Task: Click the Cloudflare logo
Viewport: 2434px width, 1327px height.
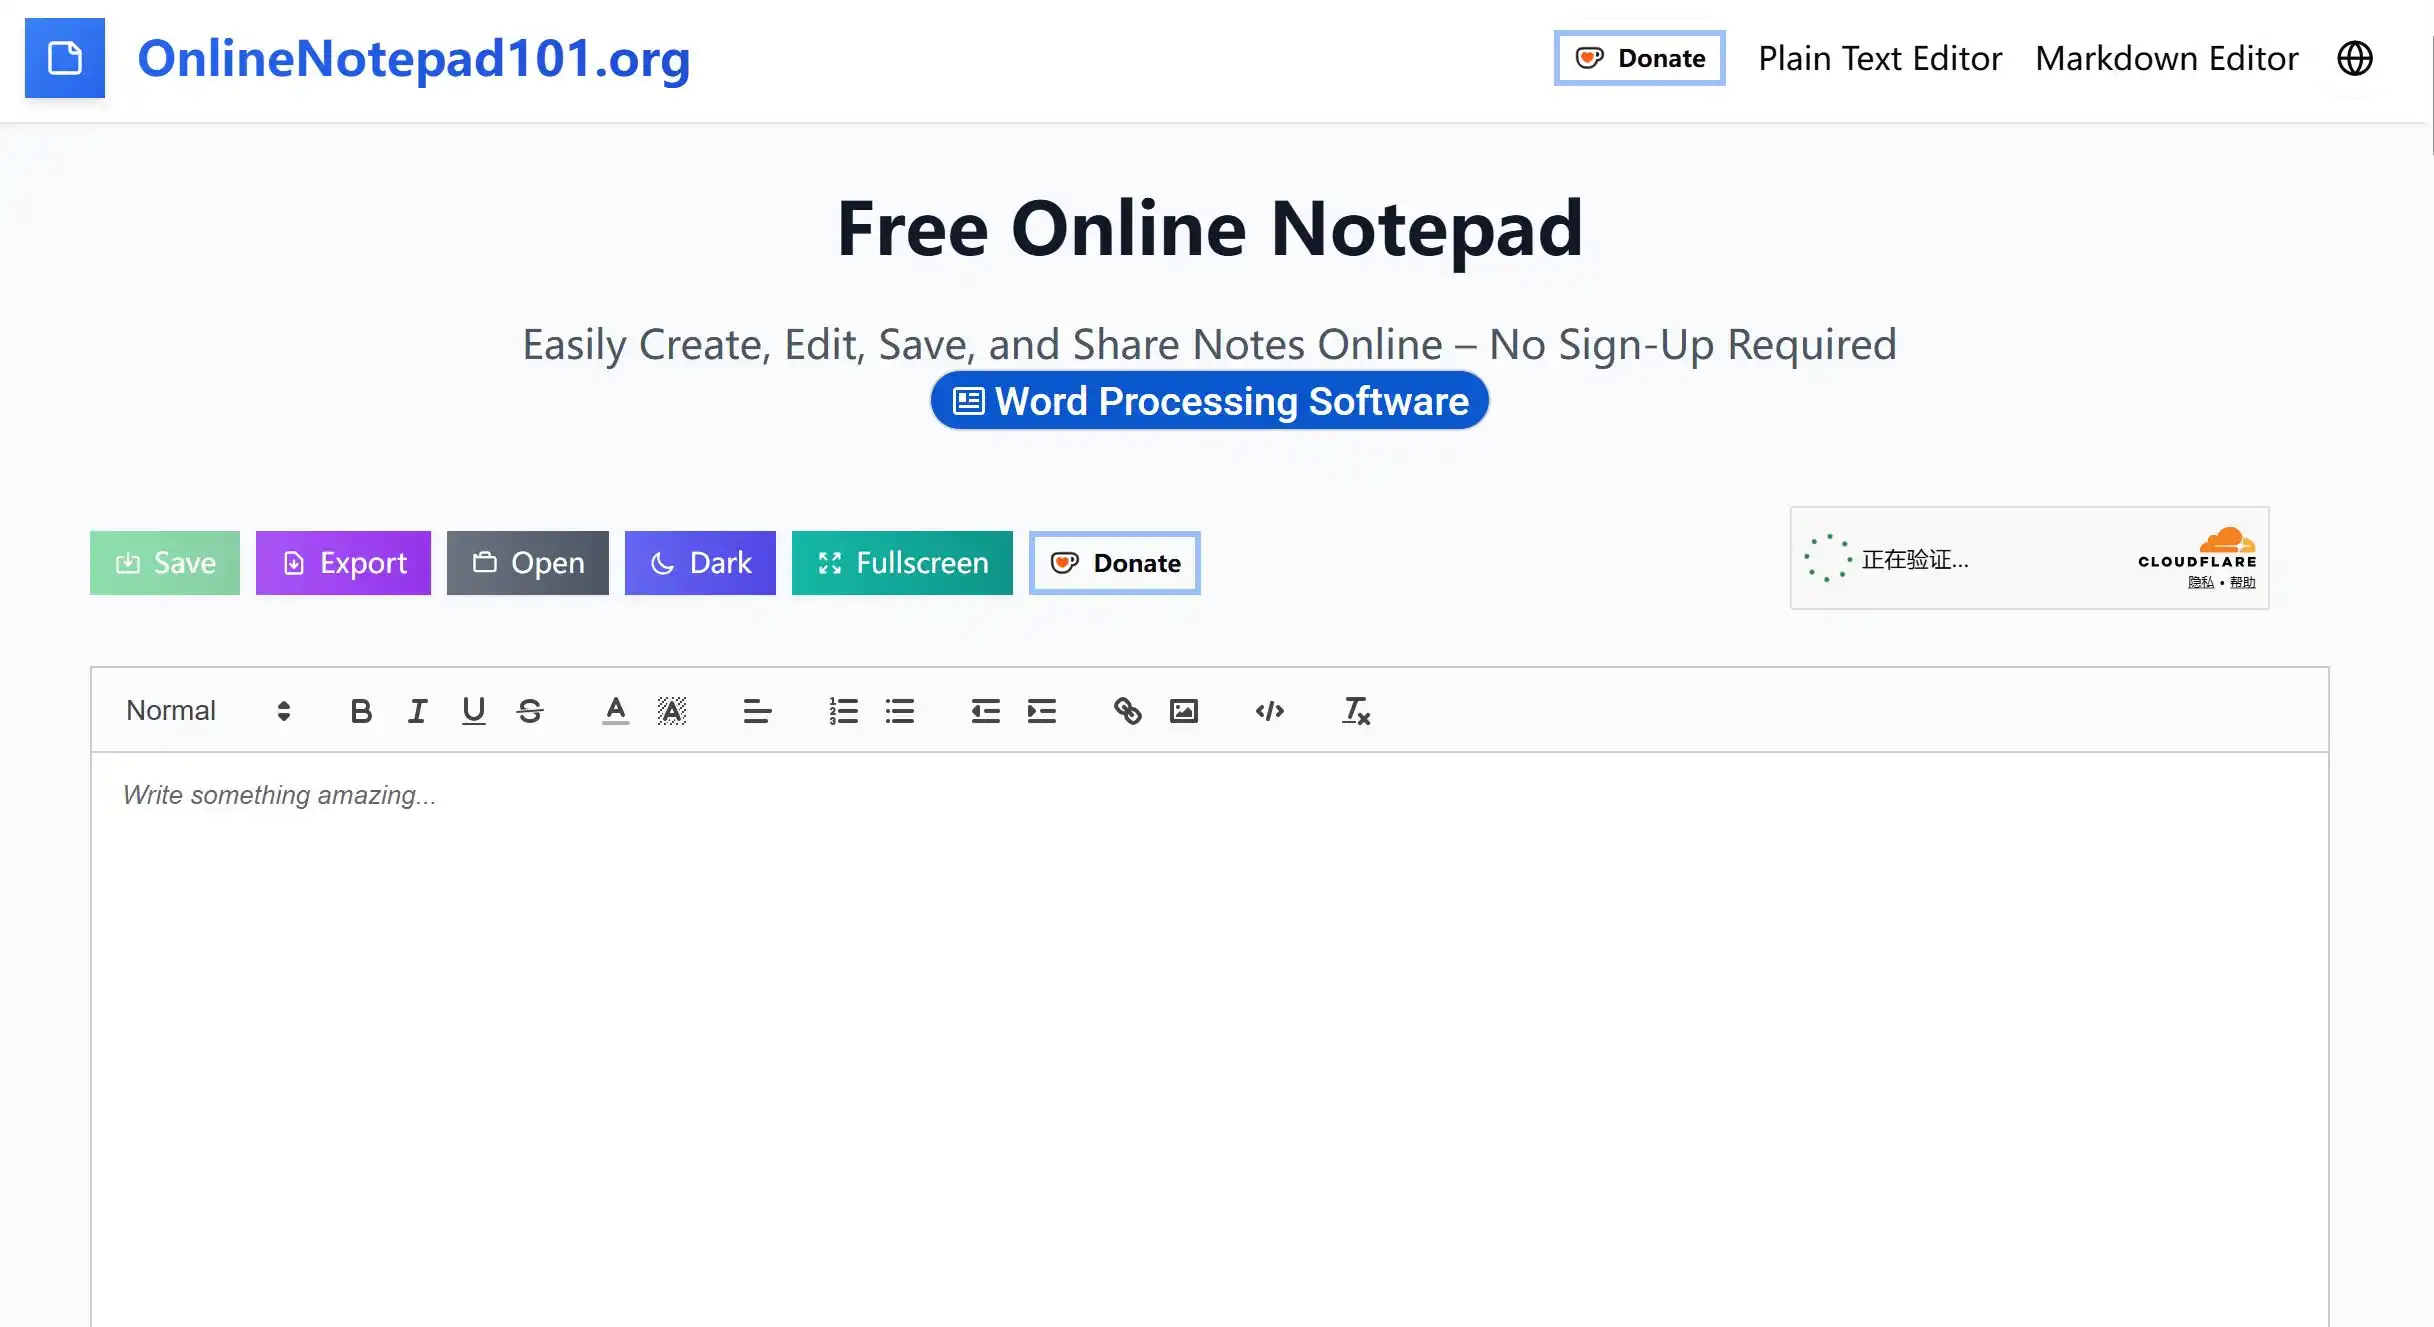Action: (2197, 548)
